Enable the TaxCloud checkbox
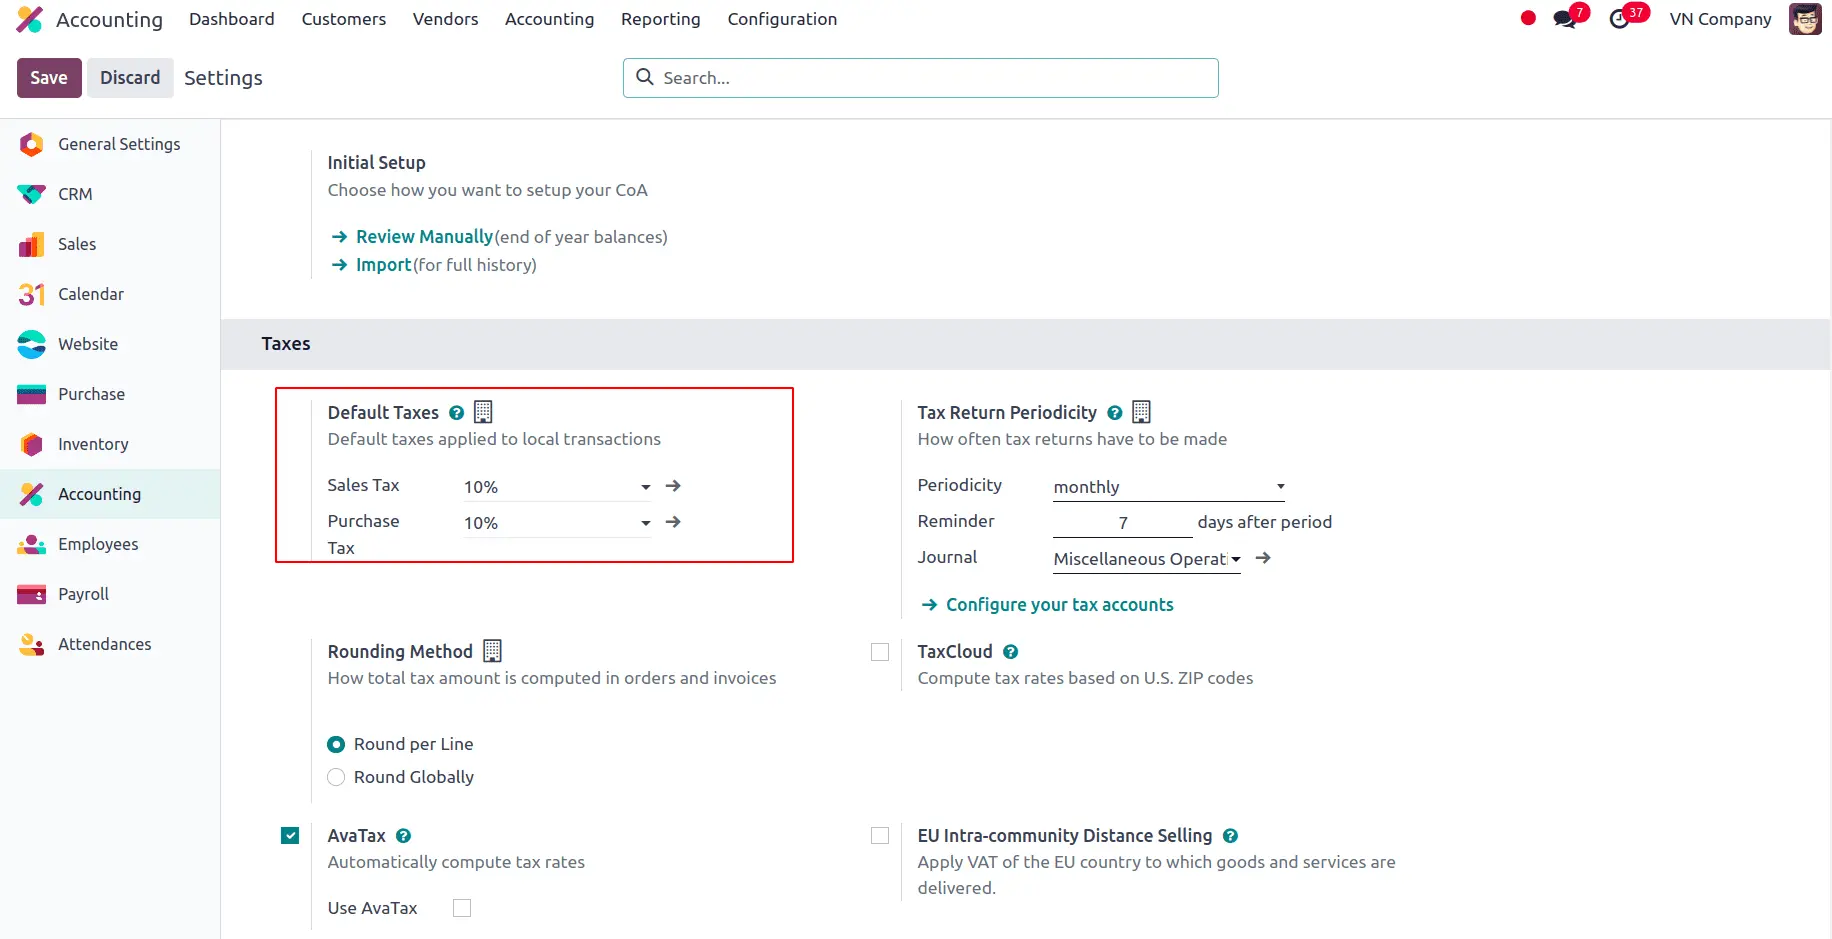 [x=880, y=652]
